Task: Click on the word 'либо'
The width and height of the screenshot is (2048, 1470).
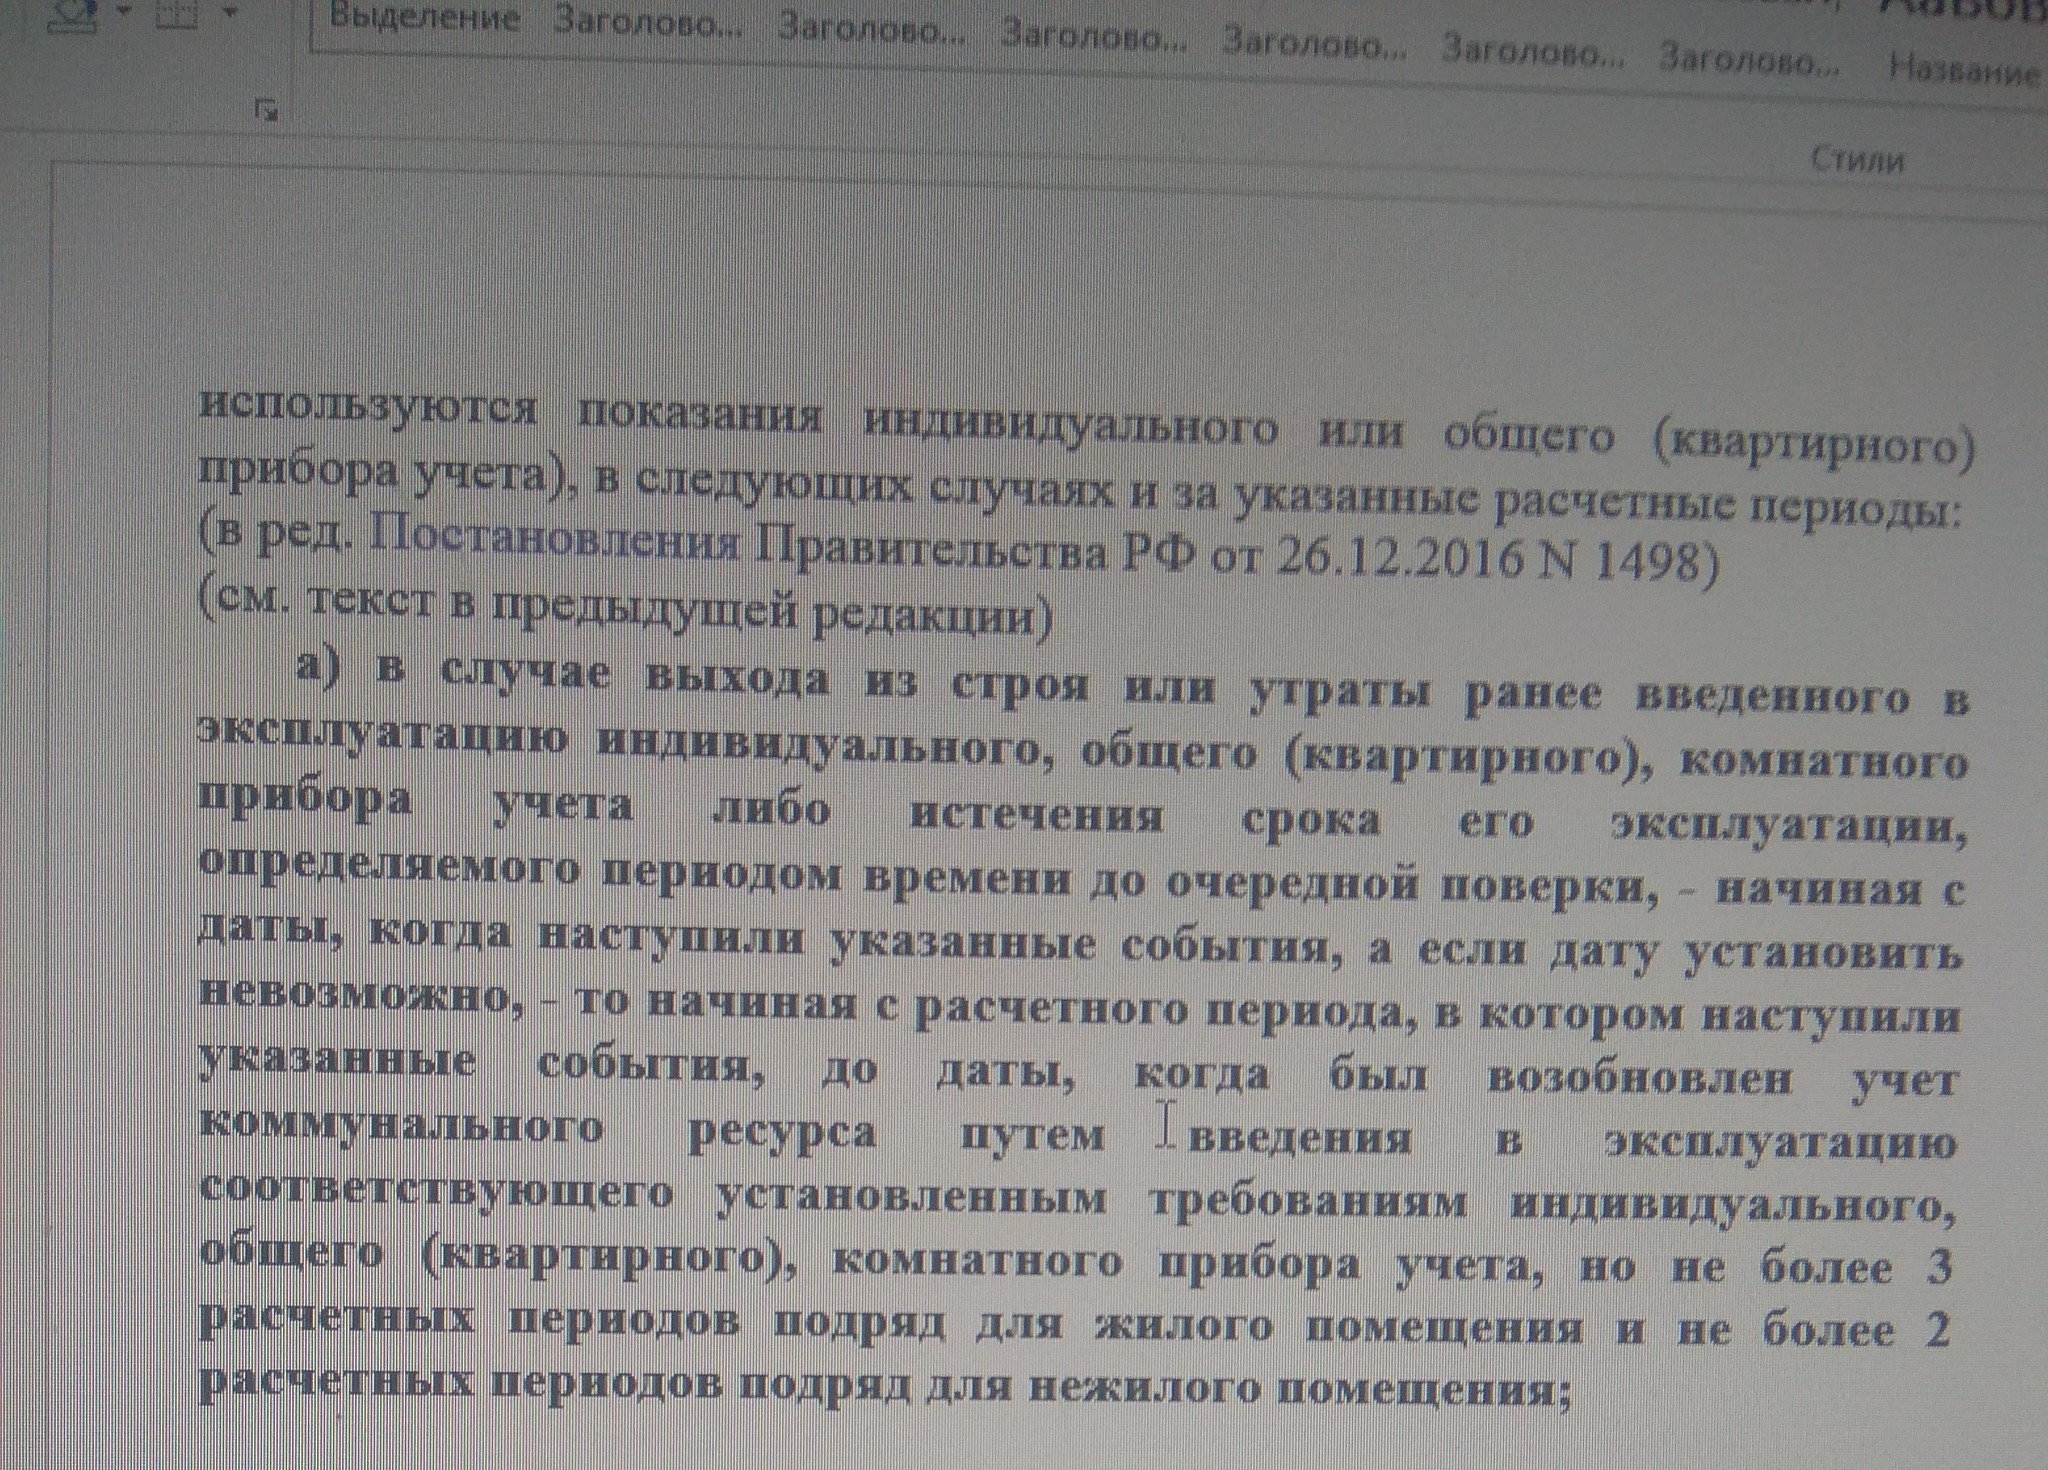Action: (x=771, y=807)
